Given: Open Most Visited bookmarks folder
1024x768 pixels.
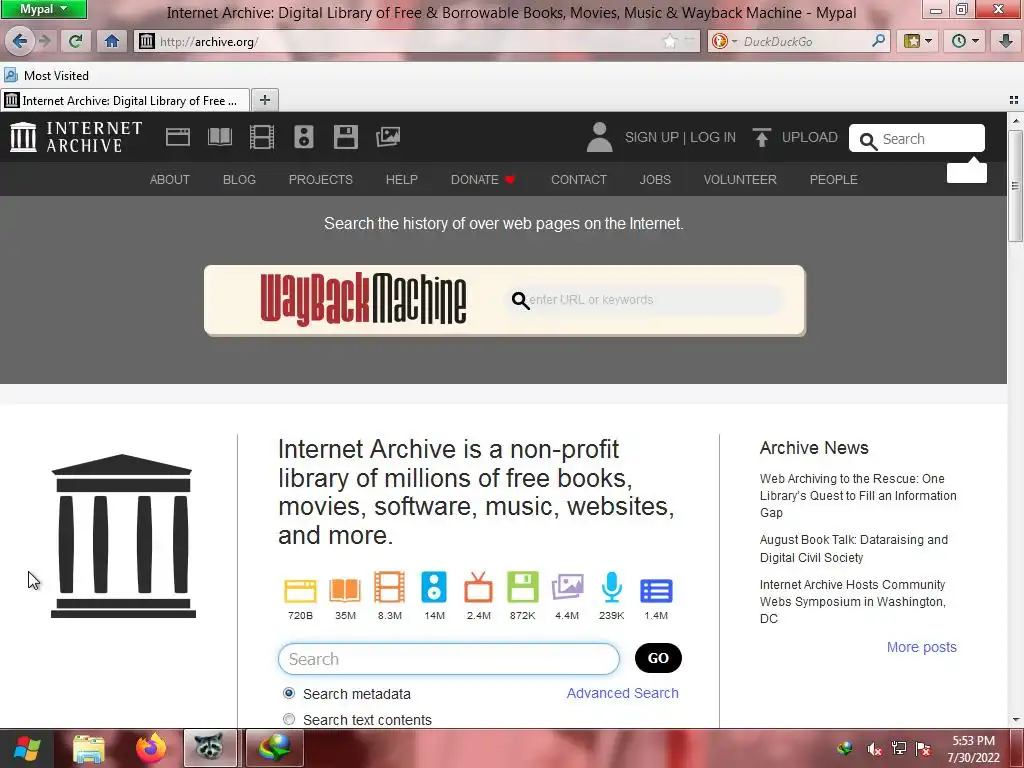Looking at the screenshot, I should tap(46, 76).
